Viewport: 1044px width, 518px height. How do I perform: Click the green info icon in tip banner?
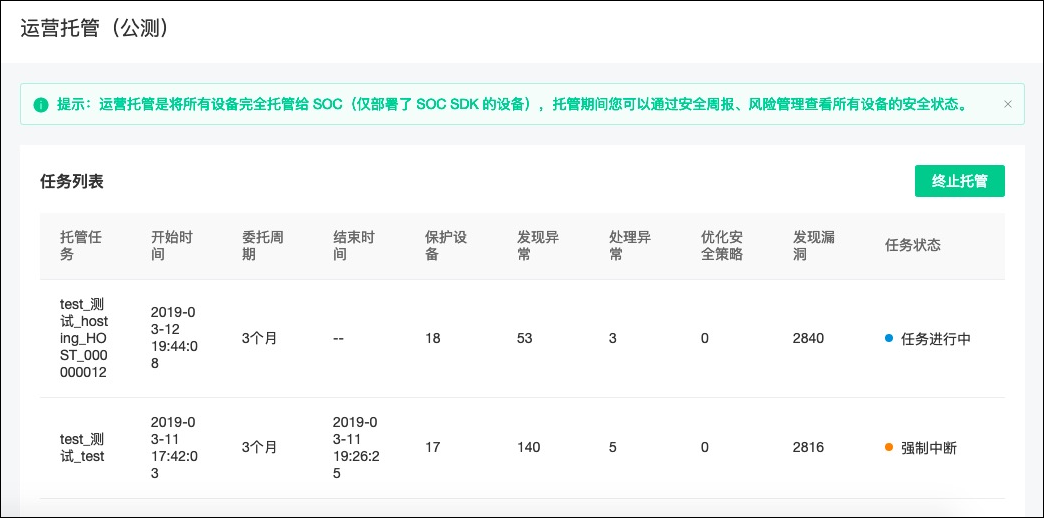click(41, 105)
